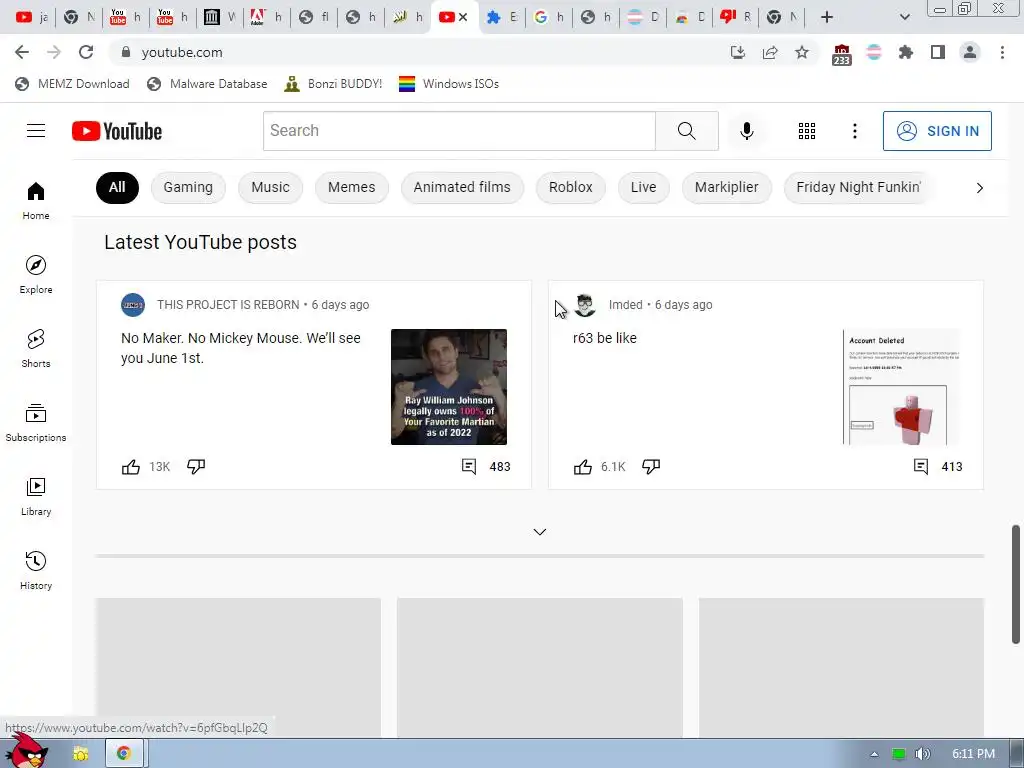Open History in sidebar
The image size is (1024, 768).
click(36, 570)
